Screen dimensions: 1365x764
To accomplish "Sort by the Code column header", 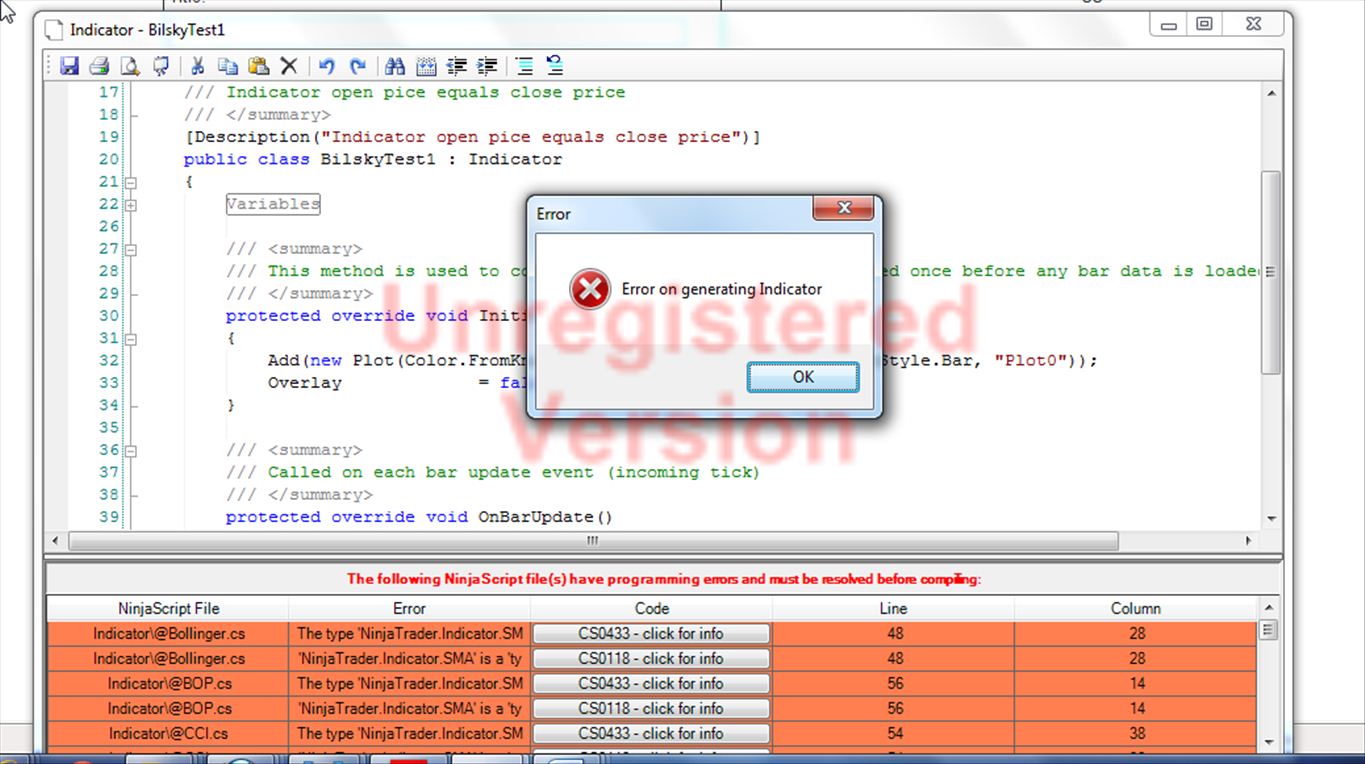I will (x=652, y=608).
